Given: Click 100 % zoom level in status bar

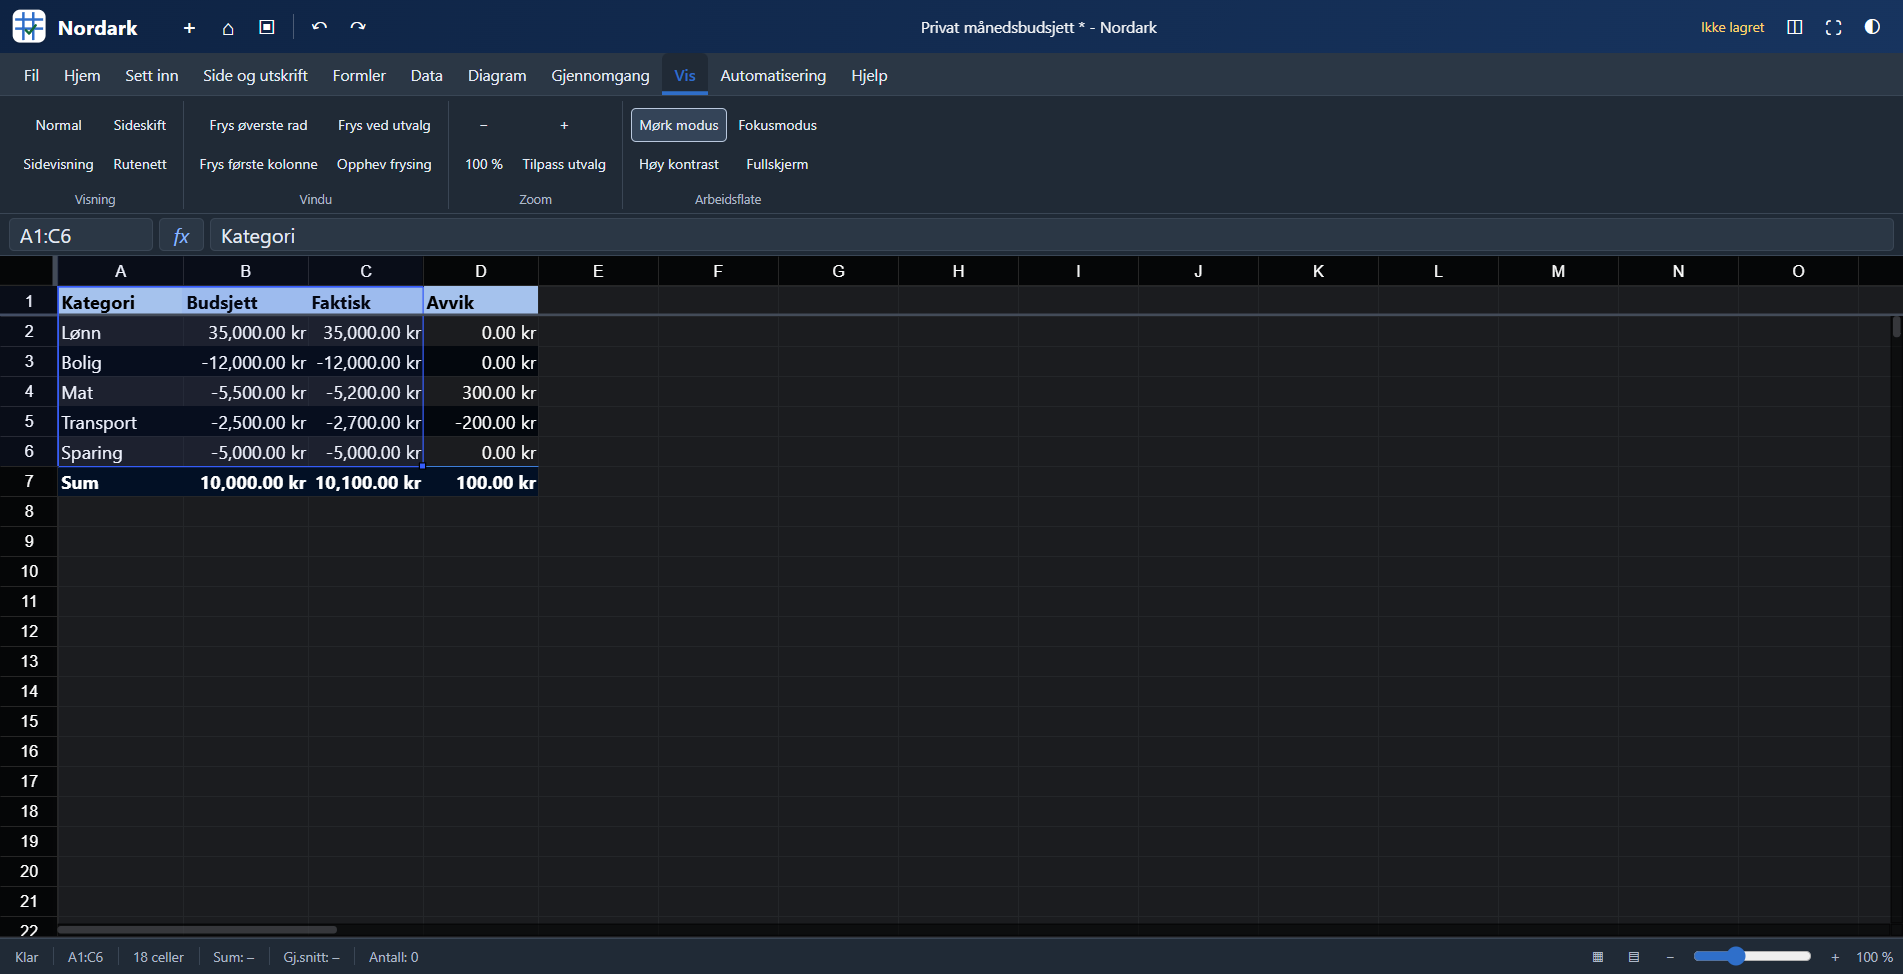Looking at the screenshot, I should click(1874, 957).
